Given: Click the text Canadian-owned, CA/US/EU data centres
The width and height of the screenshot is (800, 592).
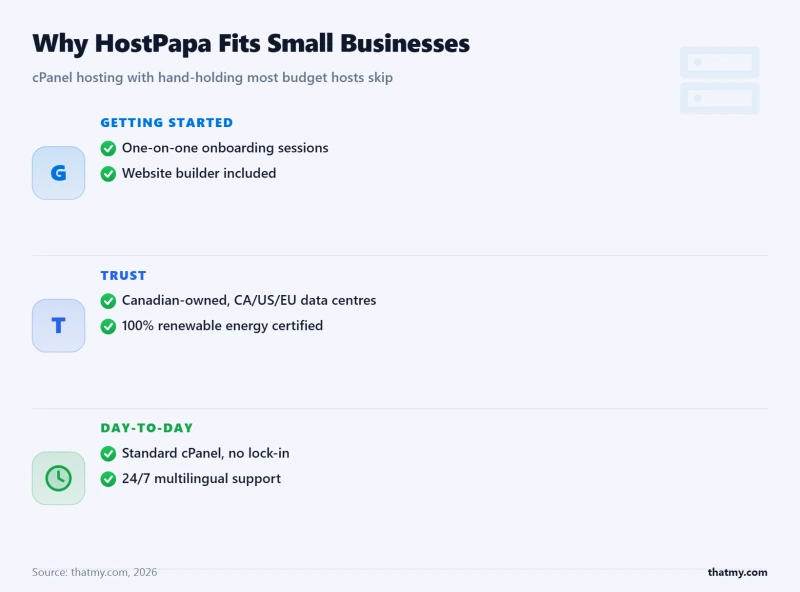Looking at the screenshot, I should tap(249, 301).
